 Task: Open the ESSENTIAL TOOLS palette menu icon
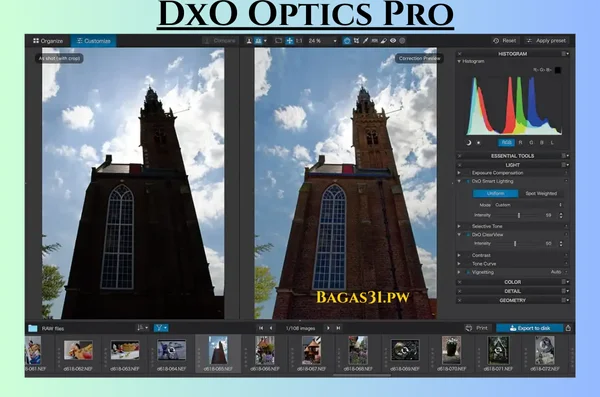[x=565, y=156]
